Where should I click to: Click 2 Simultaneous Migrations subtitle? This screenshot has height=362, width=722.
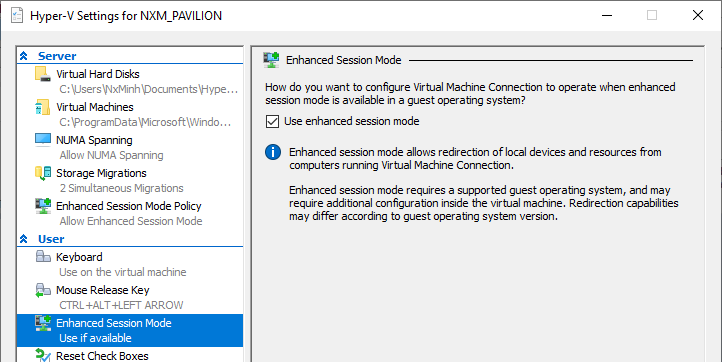(x=122, y=188)
